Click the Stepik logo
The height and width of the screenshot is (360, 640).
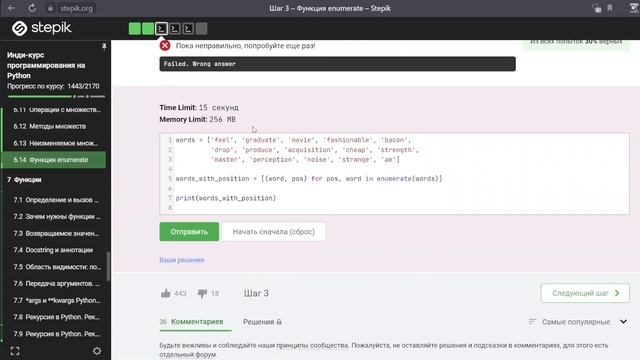point(41,28)
